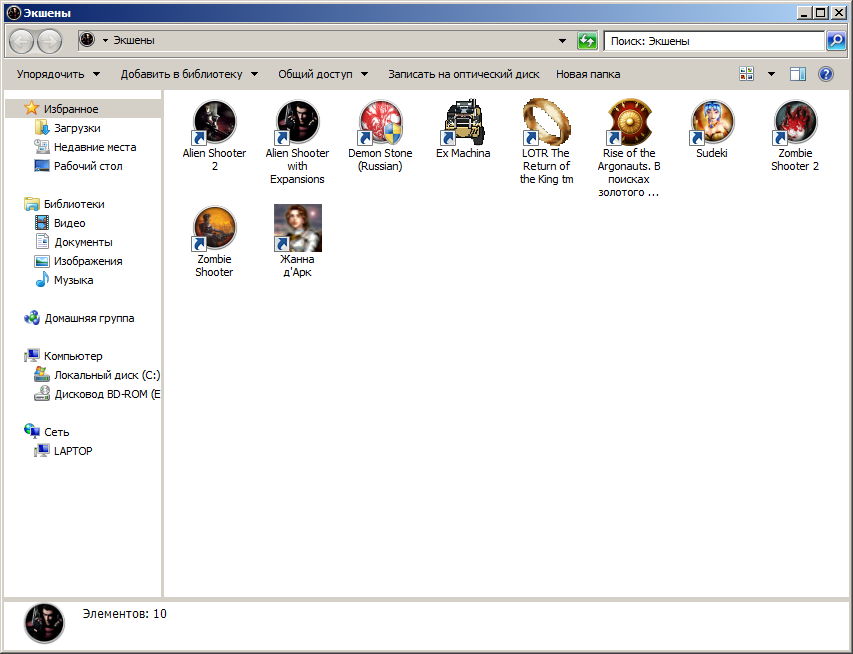Select the Жанна д'Арк shortcut

coord(297,242)
